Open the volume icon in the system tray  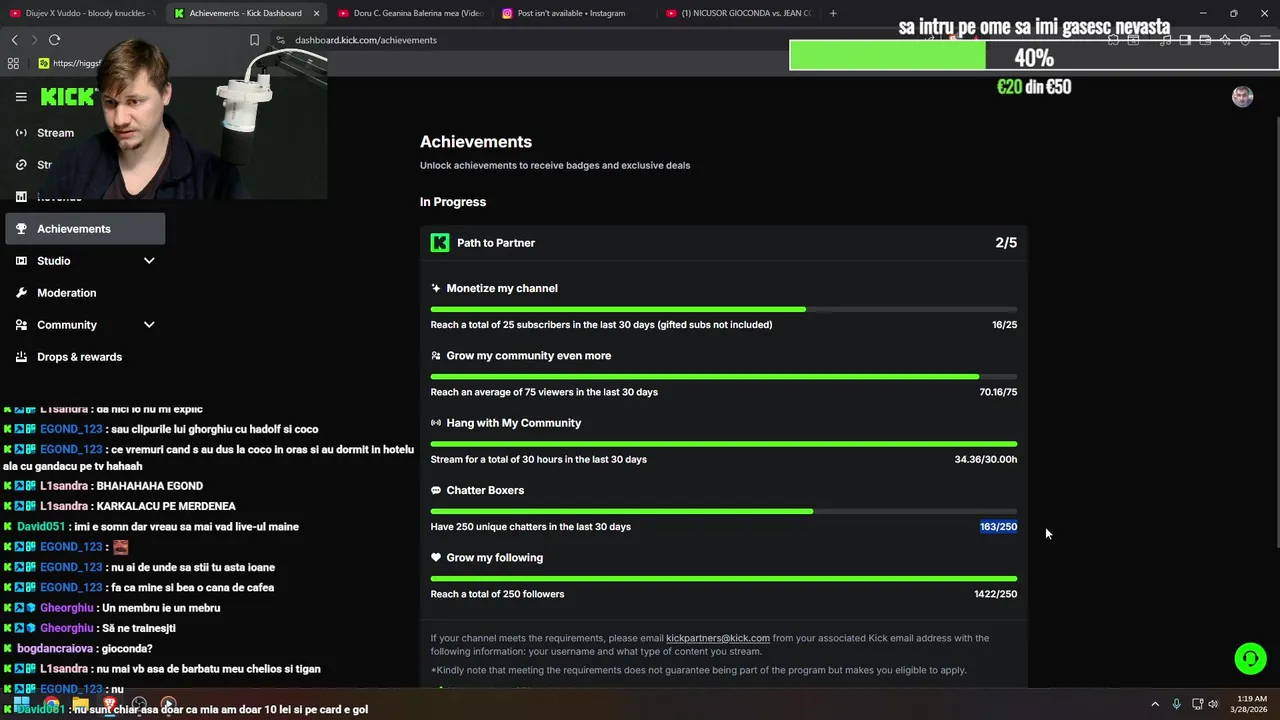1213,704
